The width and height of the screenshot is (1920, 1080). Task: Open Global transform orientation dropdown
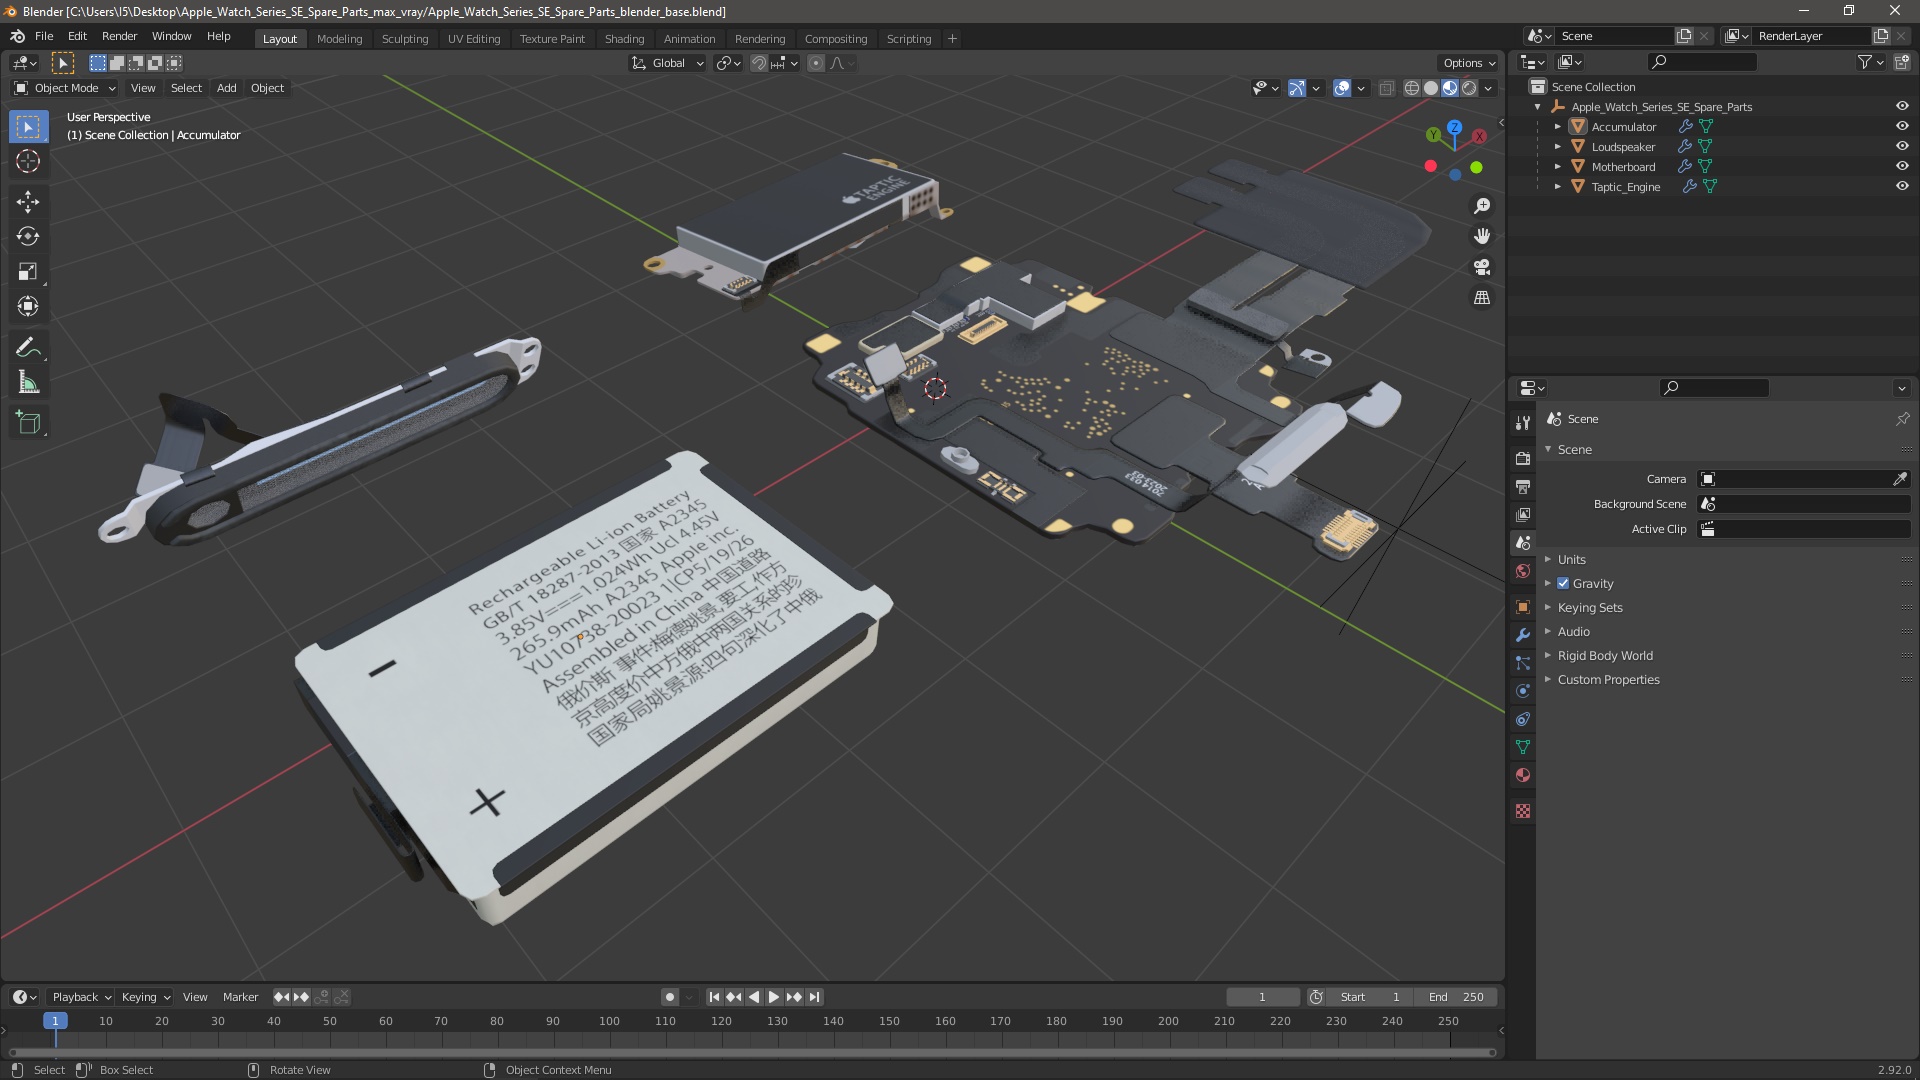coord(668,63)
